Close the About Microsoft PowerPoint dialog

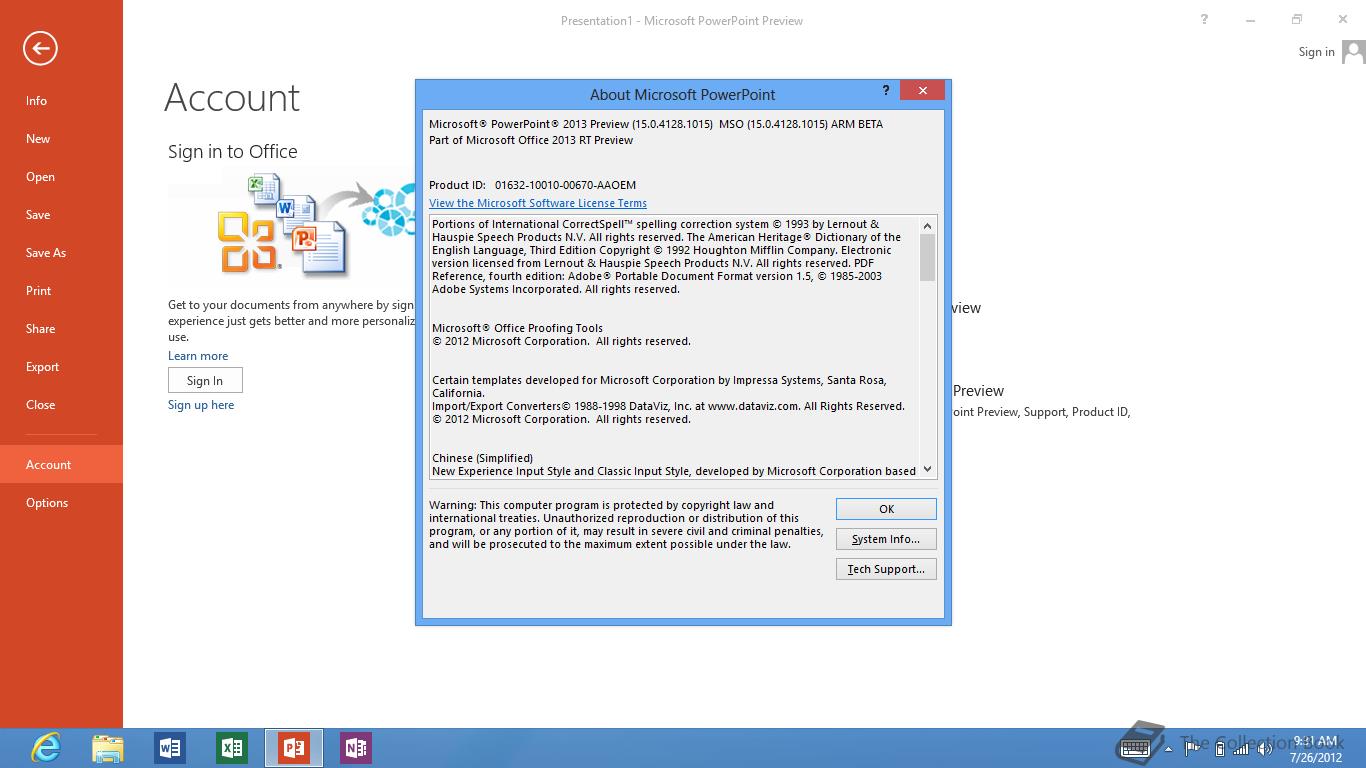tap(922, 91)
